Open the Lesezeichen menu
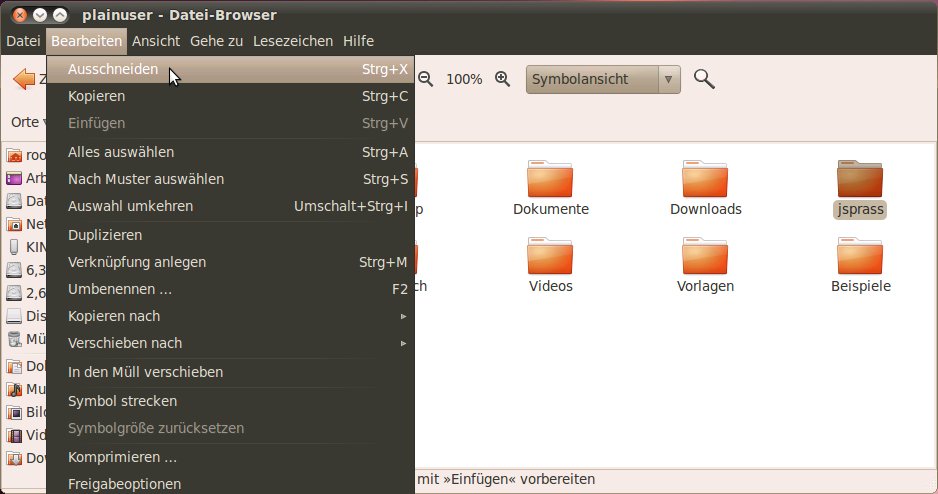 click(x=293, y=41)
